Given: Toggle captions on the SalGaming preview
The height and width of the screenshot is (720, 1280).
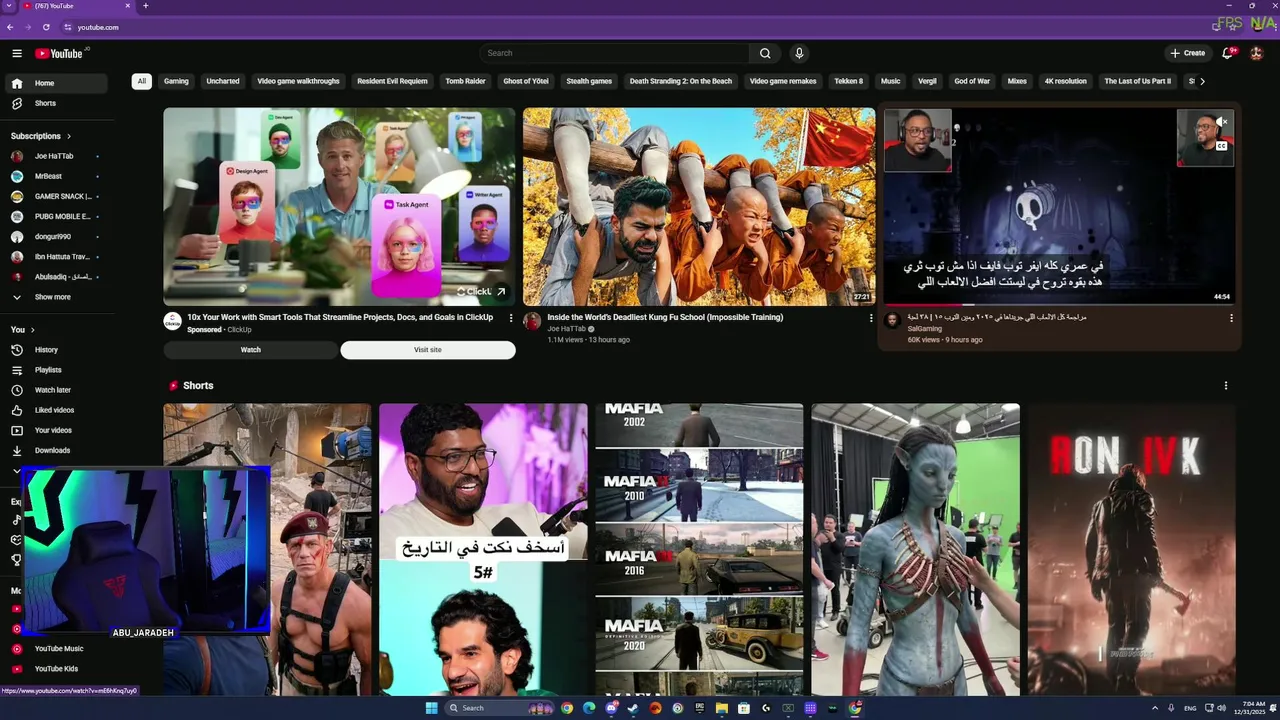Looking at the screenshot, I should click(1222, 146).
